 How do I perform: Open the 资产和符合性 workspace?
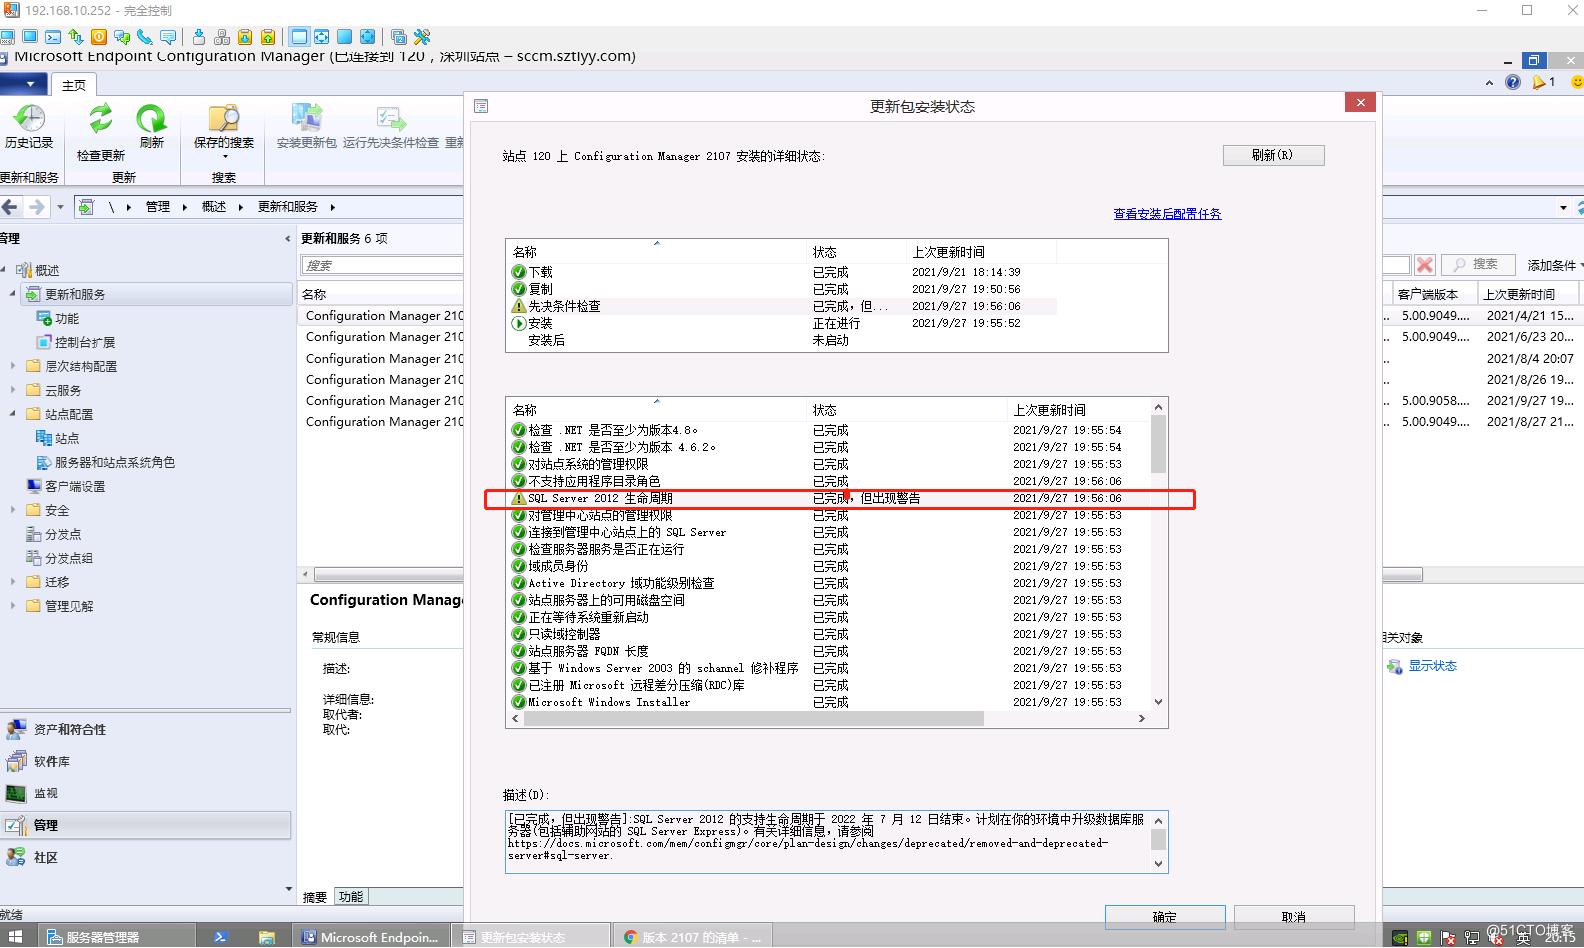(x=146, y=730)
